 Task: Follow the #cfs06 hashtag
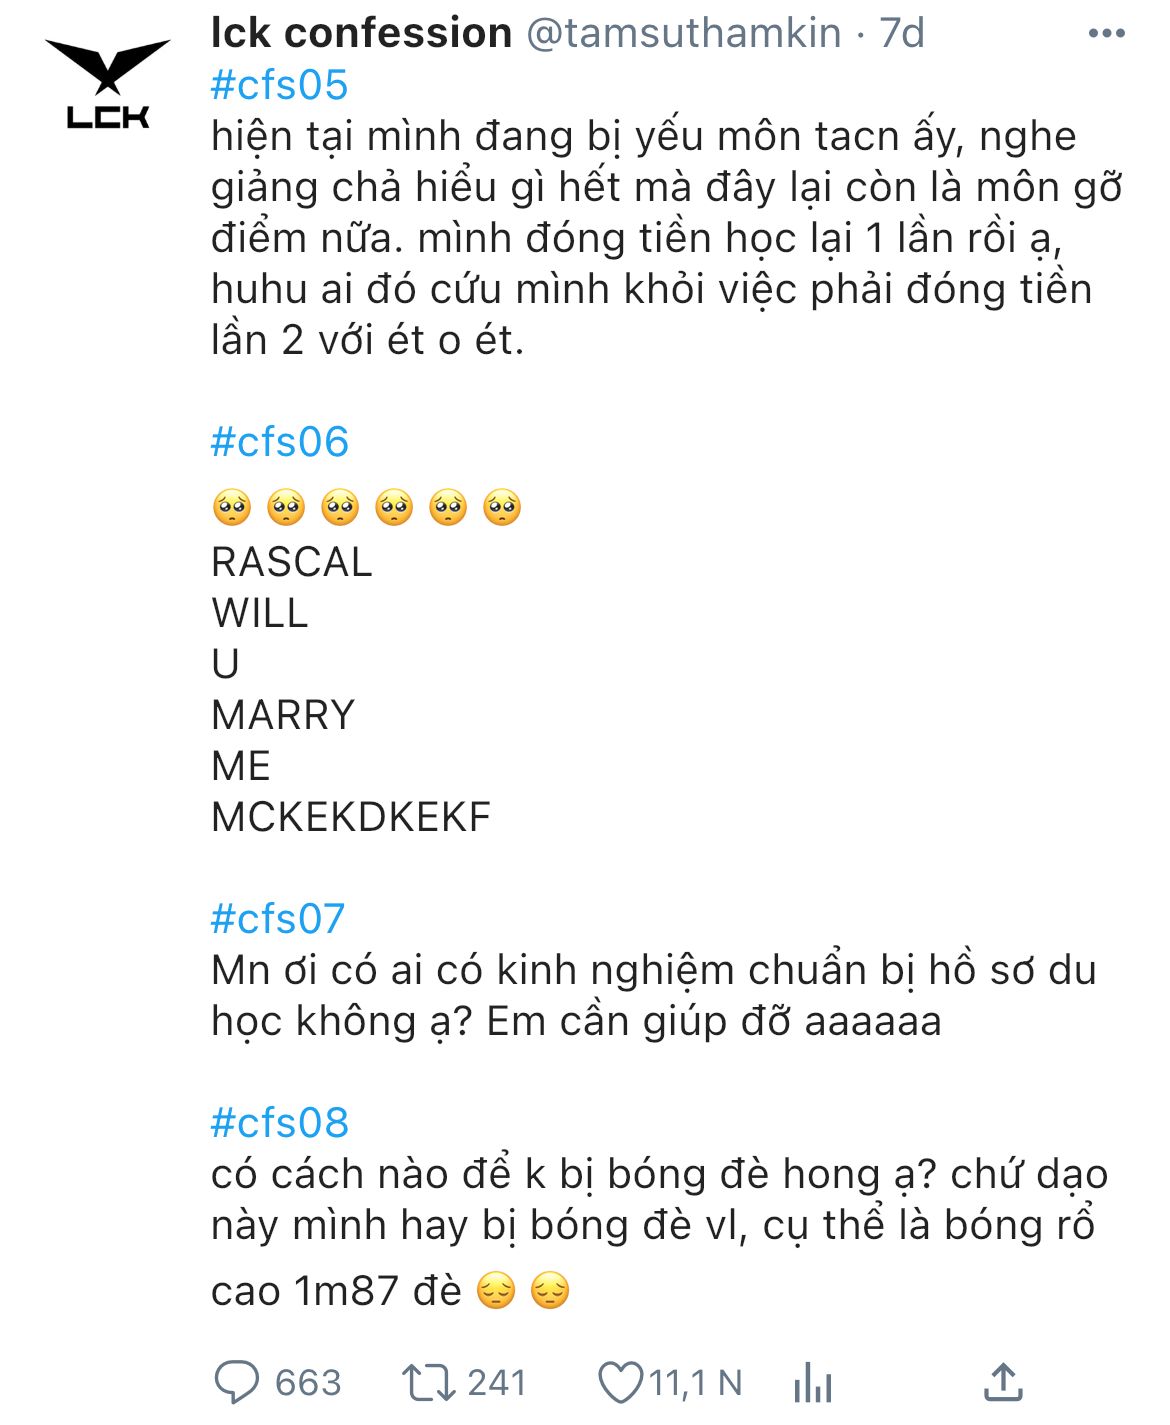(x=279, y=441)
